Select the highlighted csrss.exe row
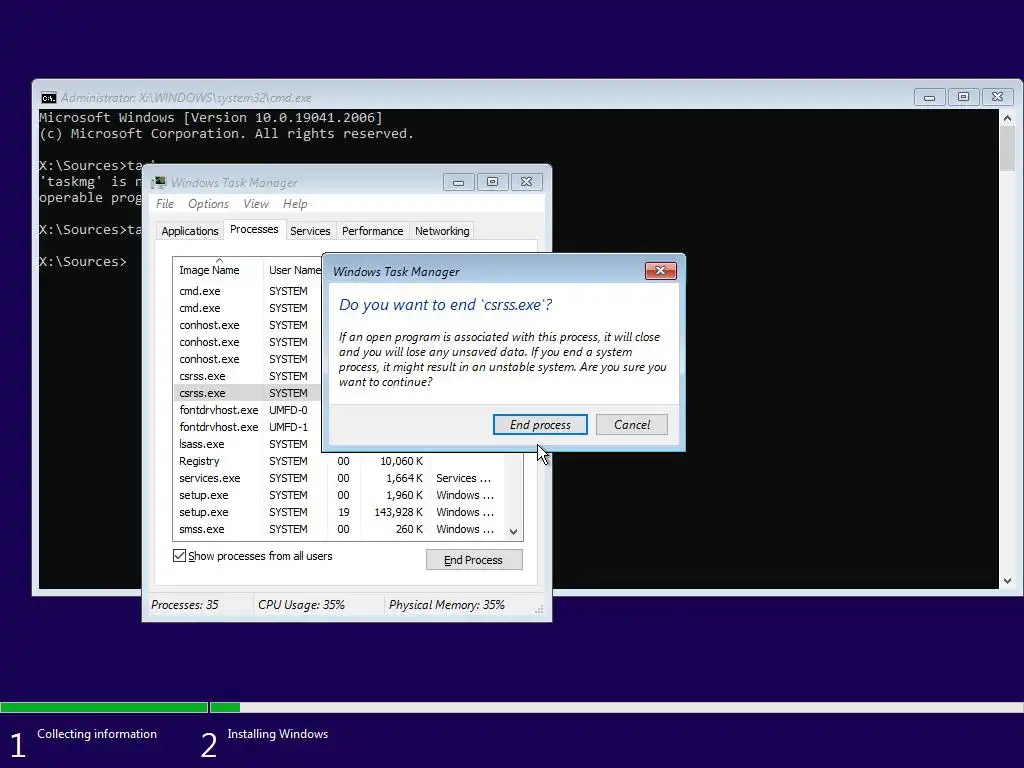The image size is (1024, 768). pos(248,393)
